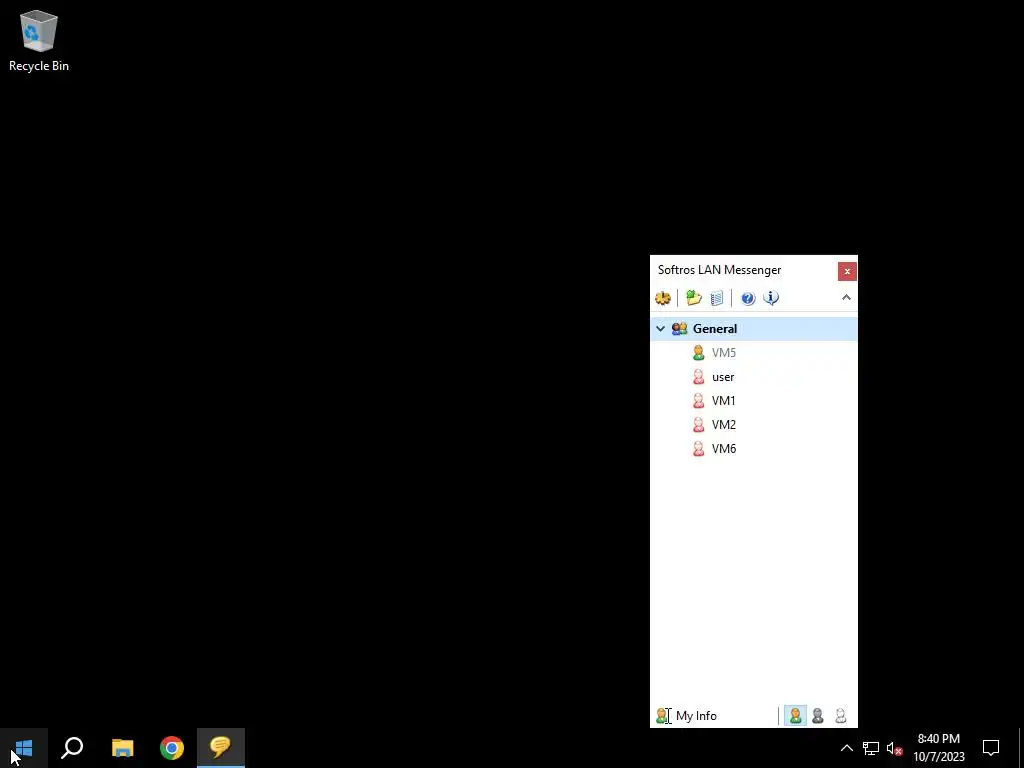
Task: Open the Action Center notifications icon
Action: (x=991, y=748)
